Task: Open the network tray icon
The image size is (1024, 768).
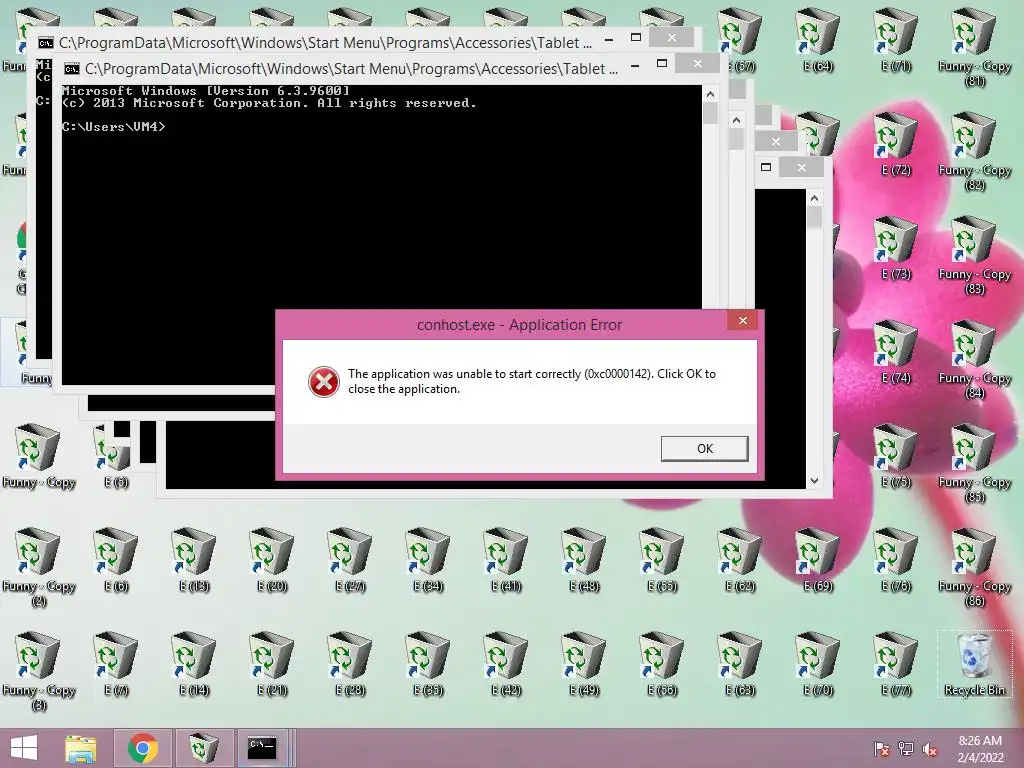Action: click(x=906, y=749)
